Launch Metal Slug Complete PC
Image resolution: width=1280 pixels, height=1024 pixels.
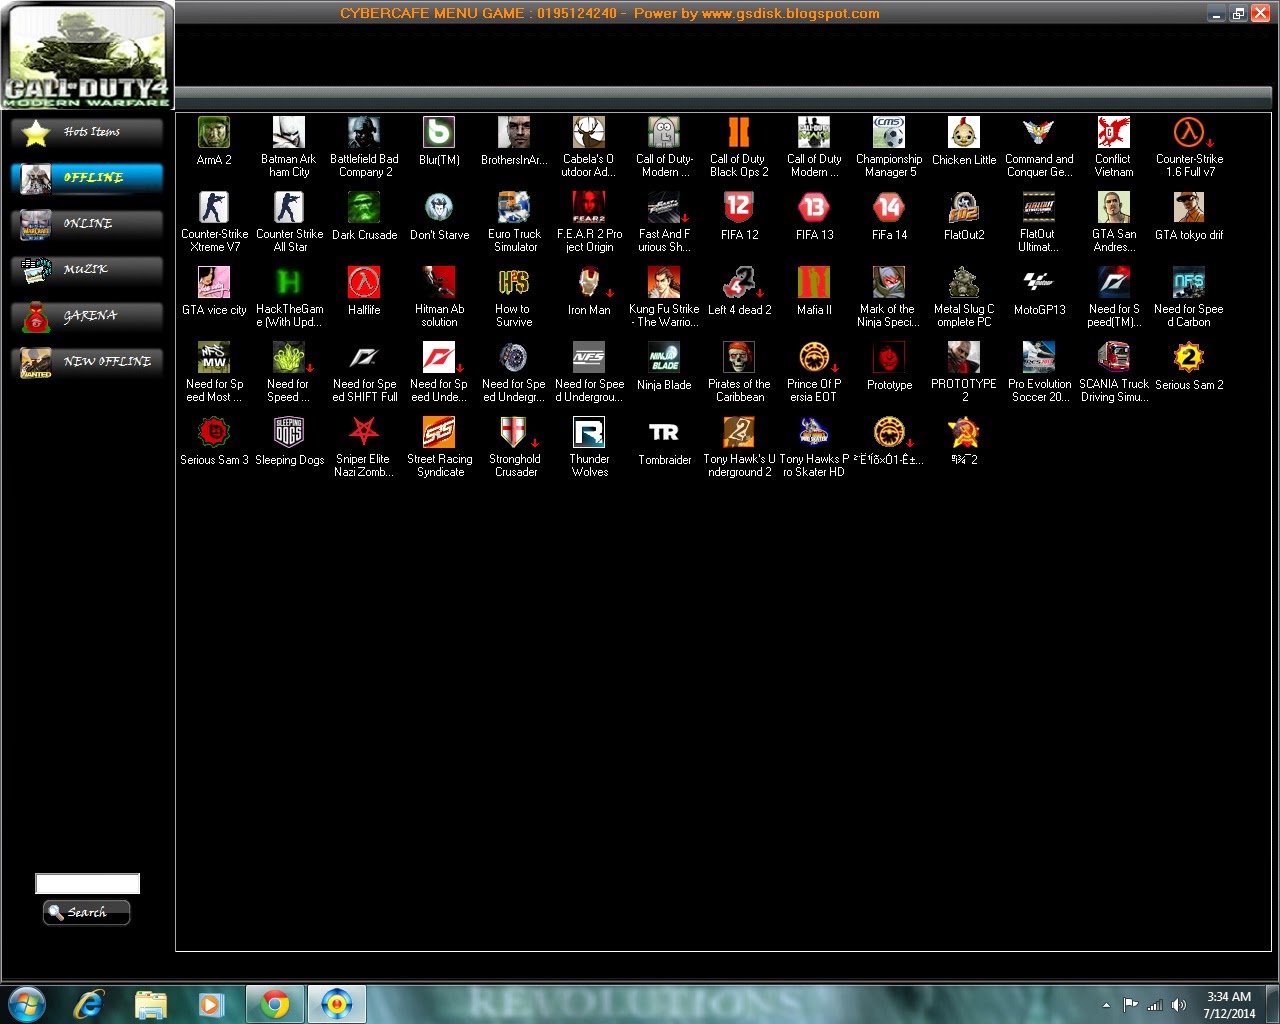[964, 282]
